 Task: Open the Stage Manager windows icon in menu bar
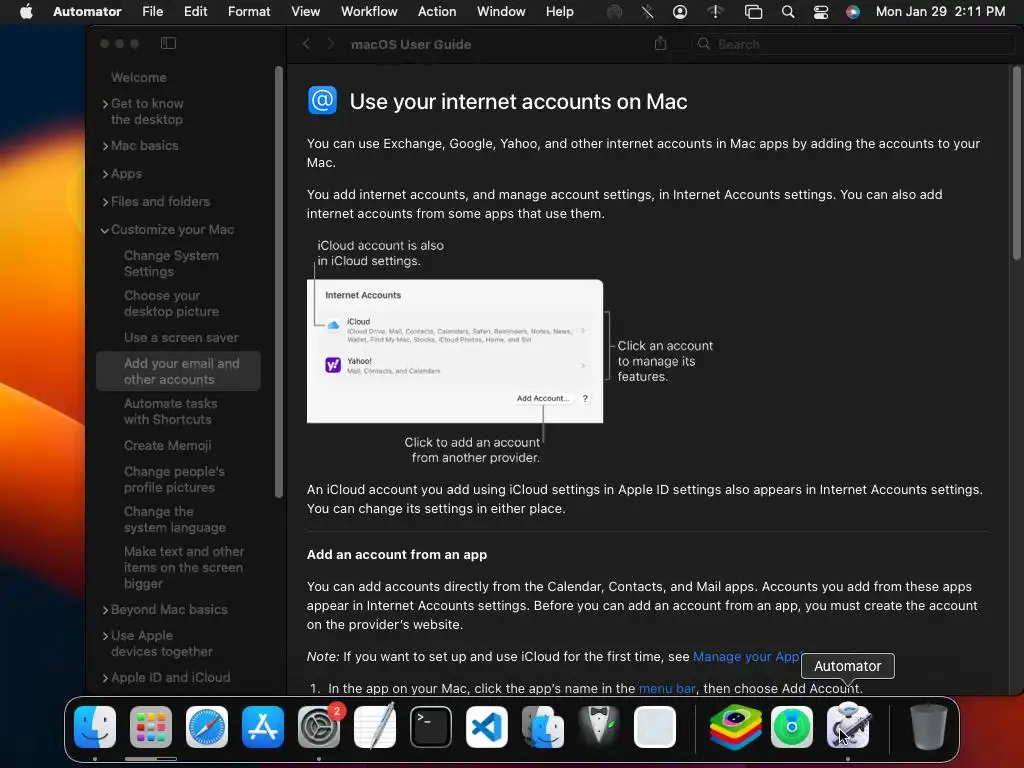pyautogui.click(x=754, y=11)
